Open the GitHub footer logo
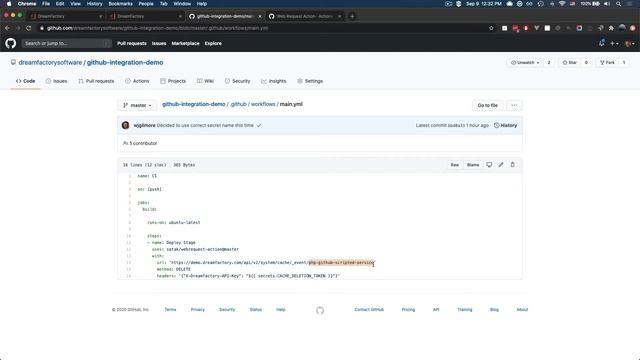 pos(320,310)
